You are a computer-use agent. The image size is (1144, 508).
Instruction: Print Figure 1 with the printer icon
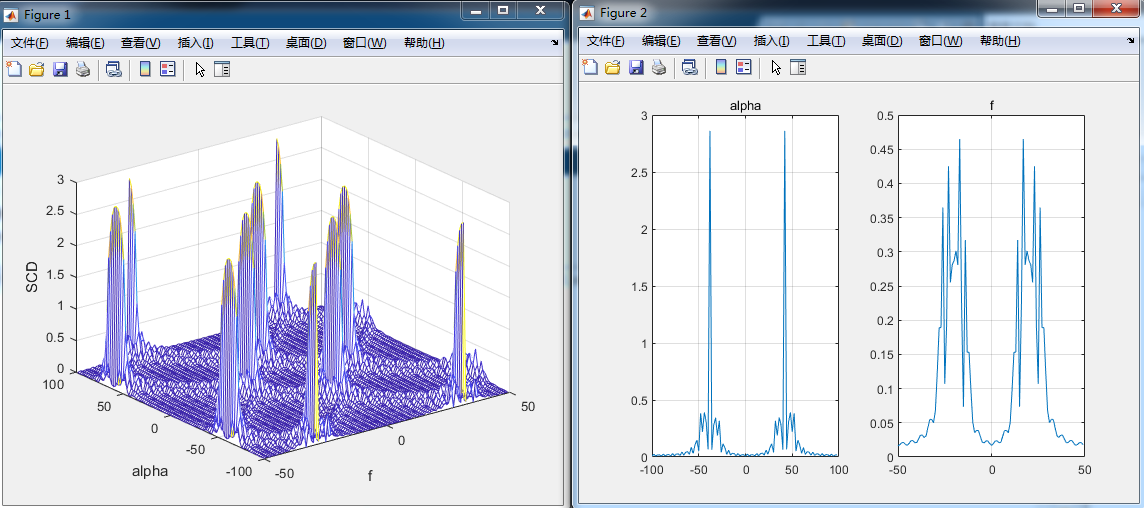(x=82, y=69)
